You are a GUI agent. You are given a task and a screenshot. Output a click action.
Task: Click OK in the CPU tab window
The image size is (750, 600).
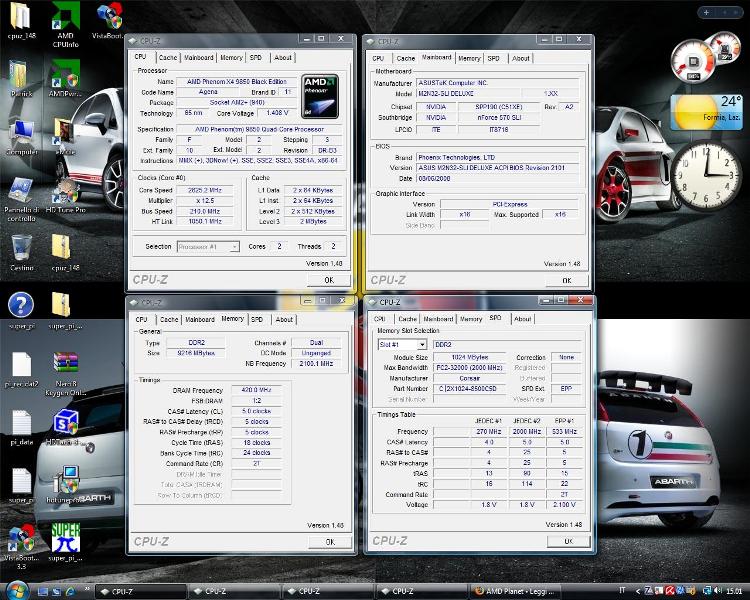click(x=329, y=280)
